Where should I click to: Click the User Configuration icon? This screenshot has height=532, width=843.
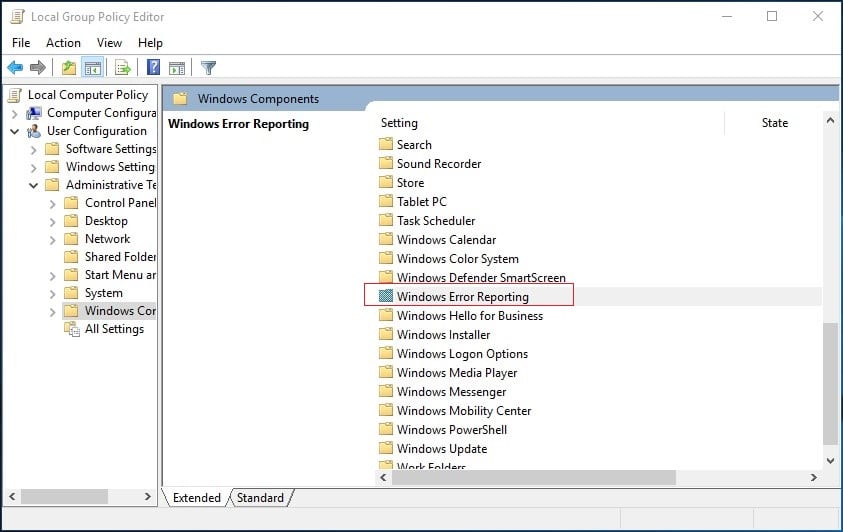tap(34, 131)
